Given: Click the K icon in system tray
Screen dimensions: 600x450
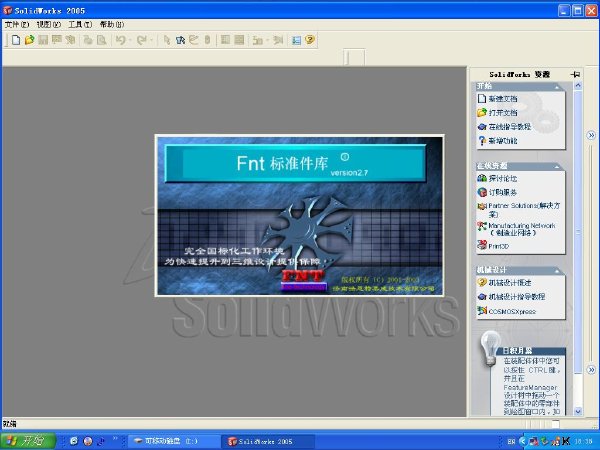Looking at the screenshot, I should click(x=566, y=441).
